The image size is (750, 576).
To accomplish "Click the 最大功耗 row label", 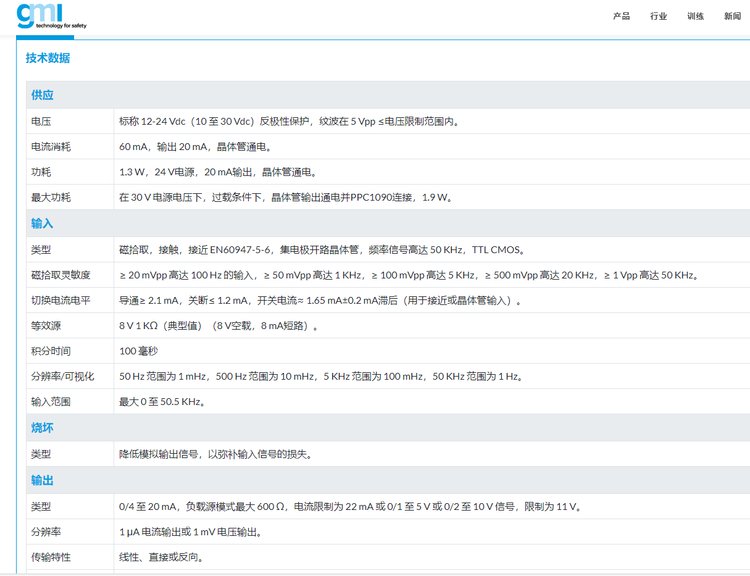I will point(51,198).
